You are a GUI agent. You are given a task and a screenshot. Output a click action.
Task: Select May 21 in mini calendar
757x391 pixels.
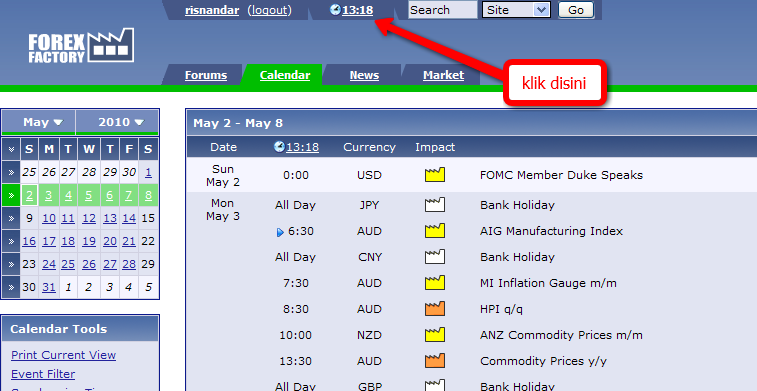[x=129, y=241]
